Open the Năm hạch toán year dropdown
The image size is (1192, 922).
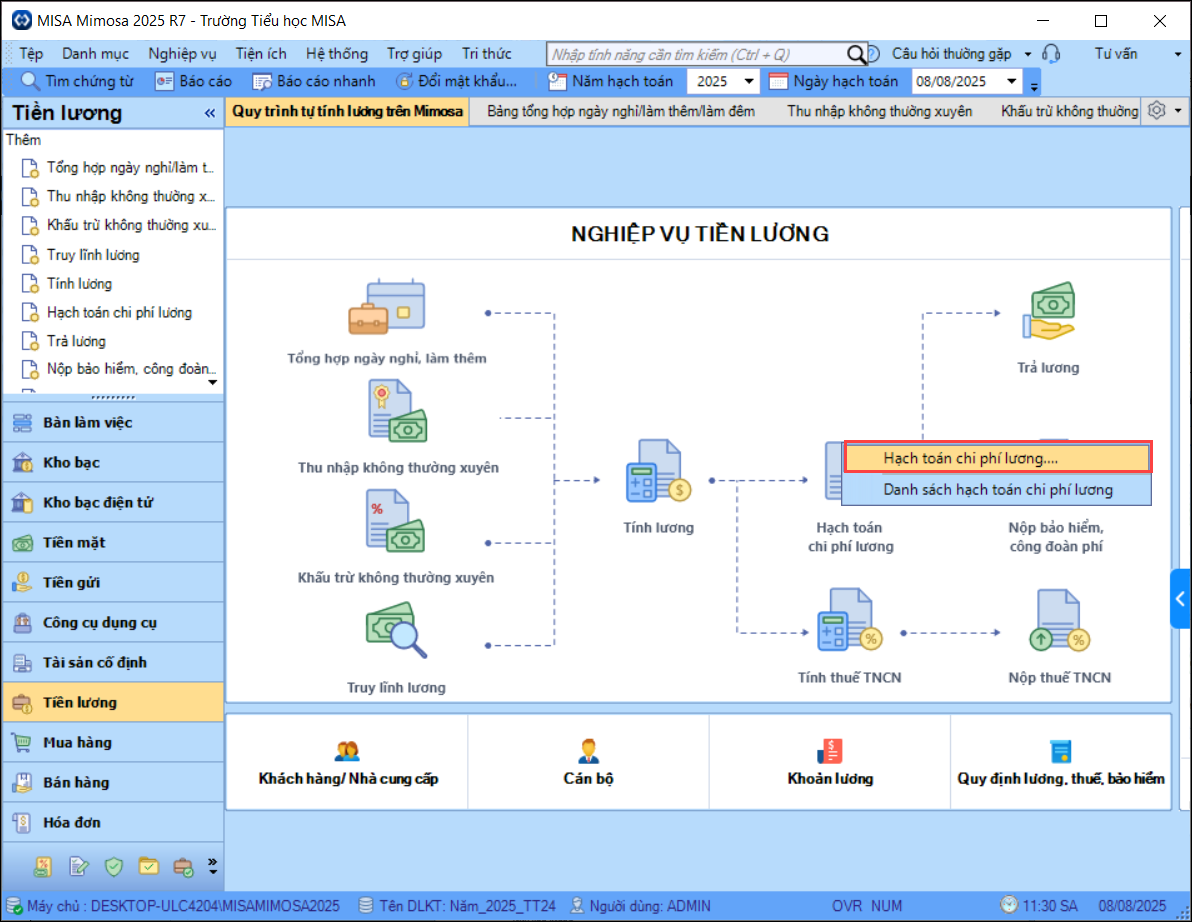pos(749,81)
